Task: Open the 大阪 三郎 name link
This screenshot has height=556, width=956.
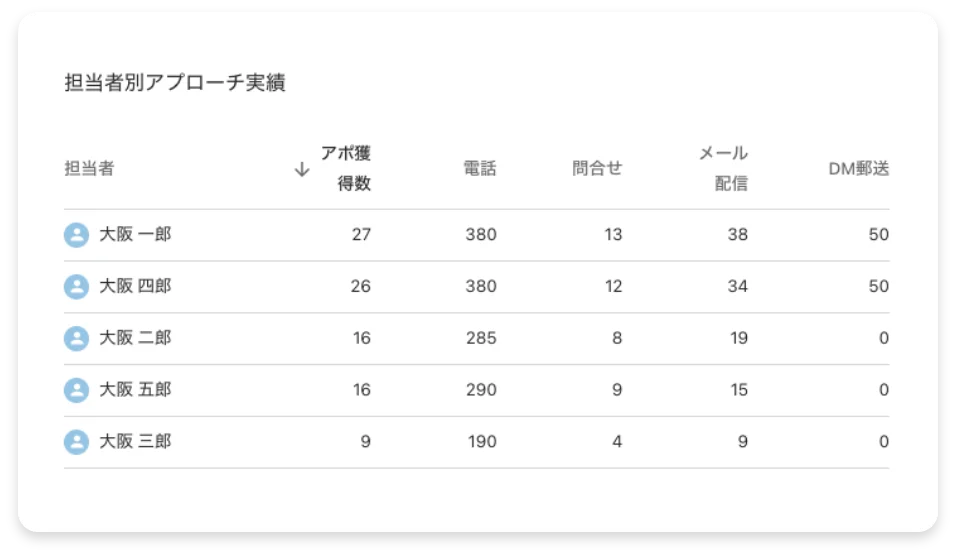Action: click(135, 441)
